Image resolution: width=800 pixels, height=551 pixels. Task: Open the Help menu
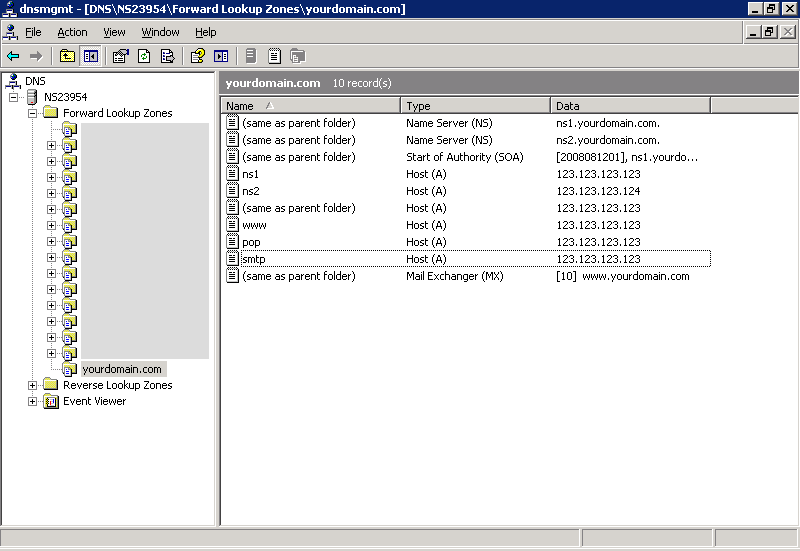tap(206, 32)
